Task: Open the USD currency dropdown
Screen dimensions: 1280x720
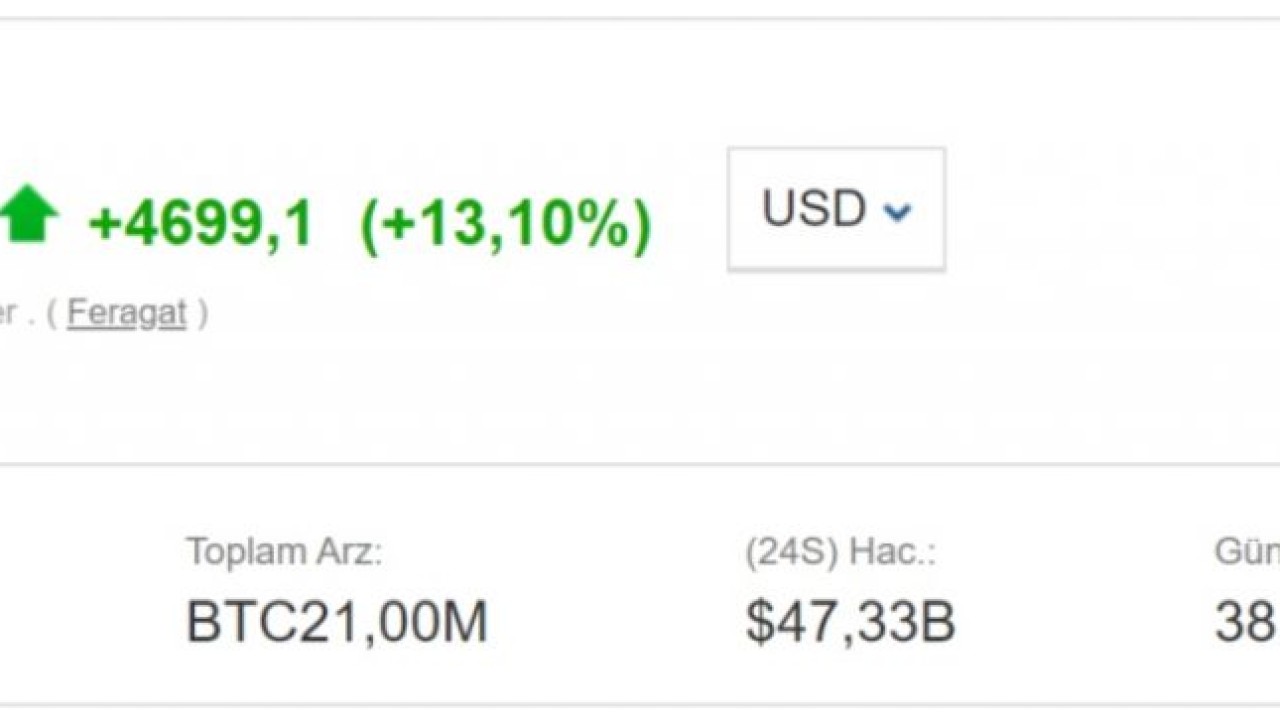Action: pyautogui.click(x=836, y=209)
